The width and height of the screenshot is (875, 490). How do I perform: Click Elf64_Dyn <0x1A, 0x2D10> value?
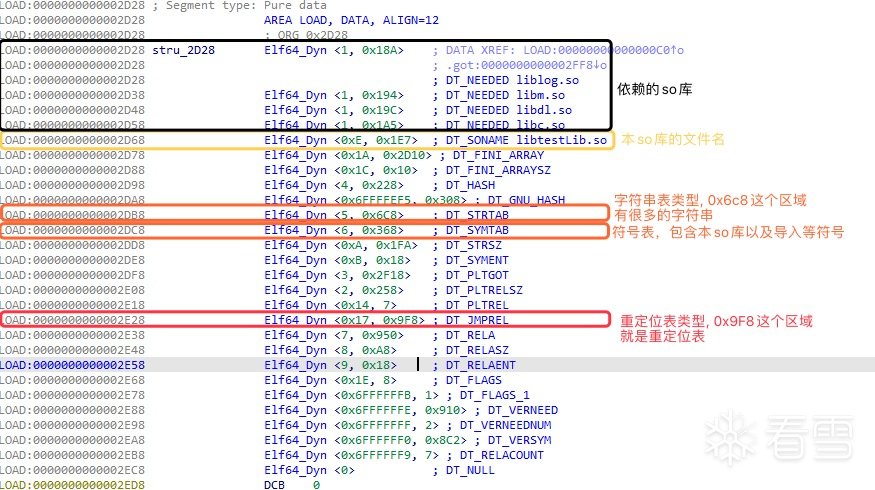coord(348,155)
